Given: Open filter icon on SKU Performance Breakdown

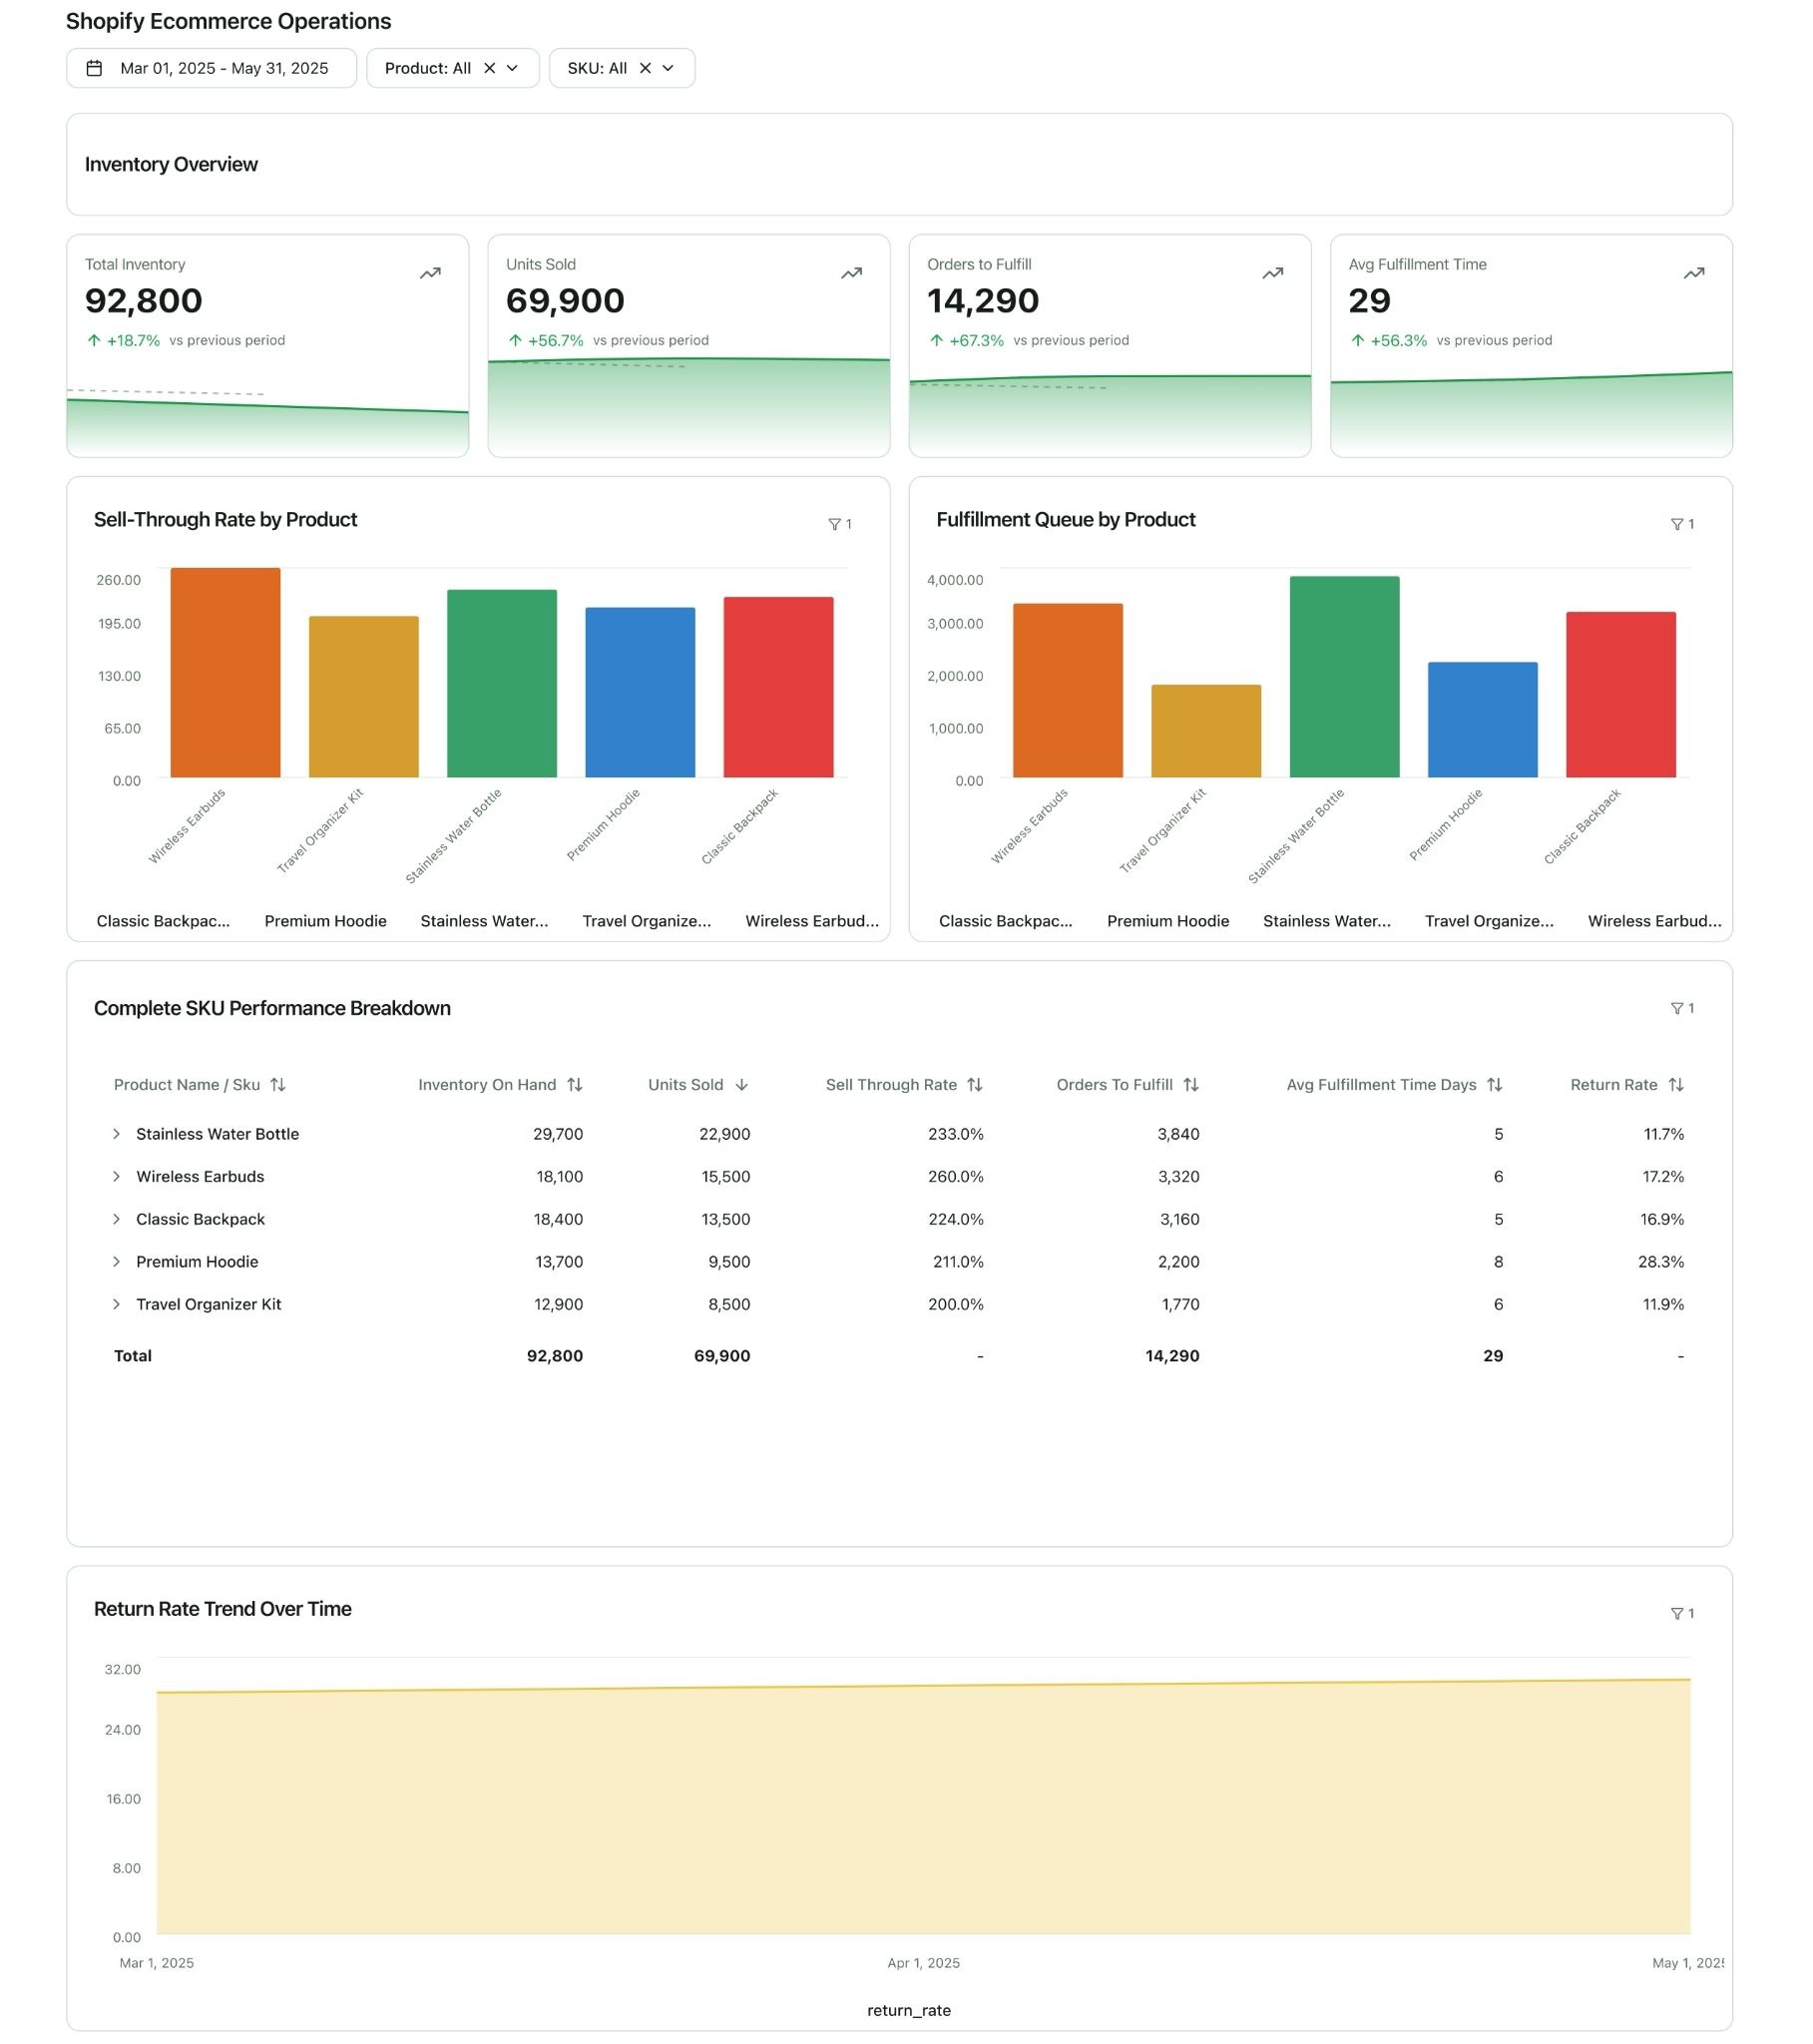Looking at the screenshot, I should click(x=1680, y=1008).
